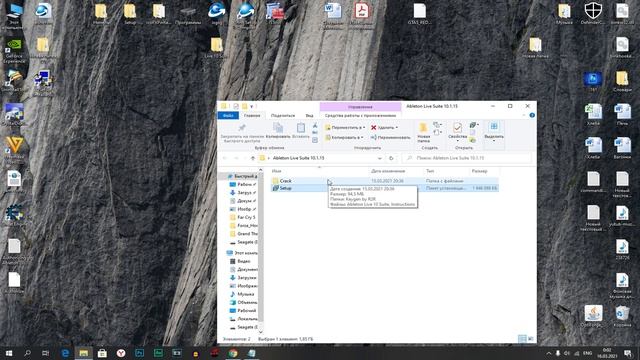Open the Средства работы с приложениями tab
The width and height of the screenshot is (640, 360).
pyautogui.click(x=360, y=116)
